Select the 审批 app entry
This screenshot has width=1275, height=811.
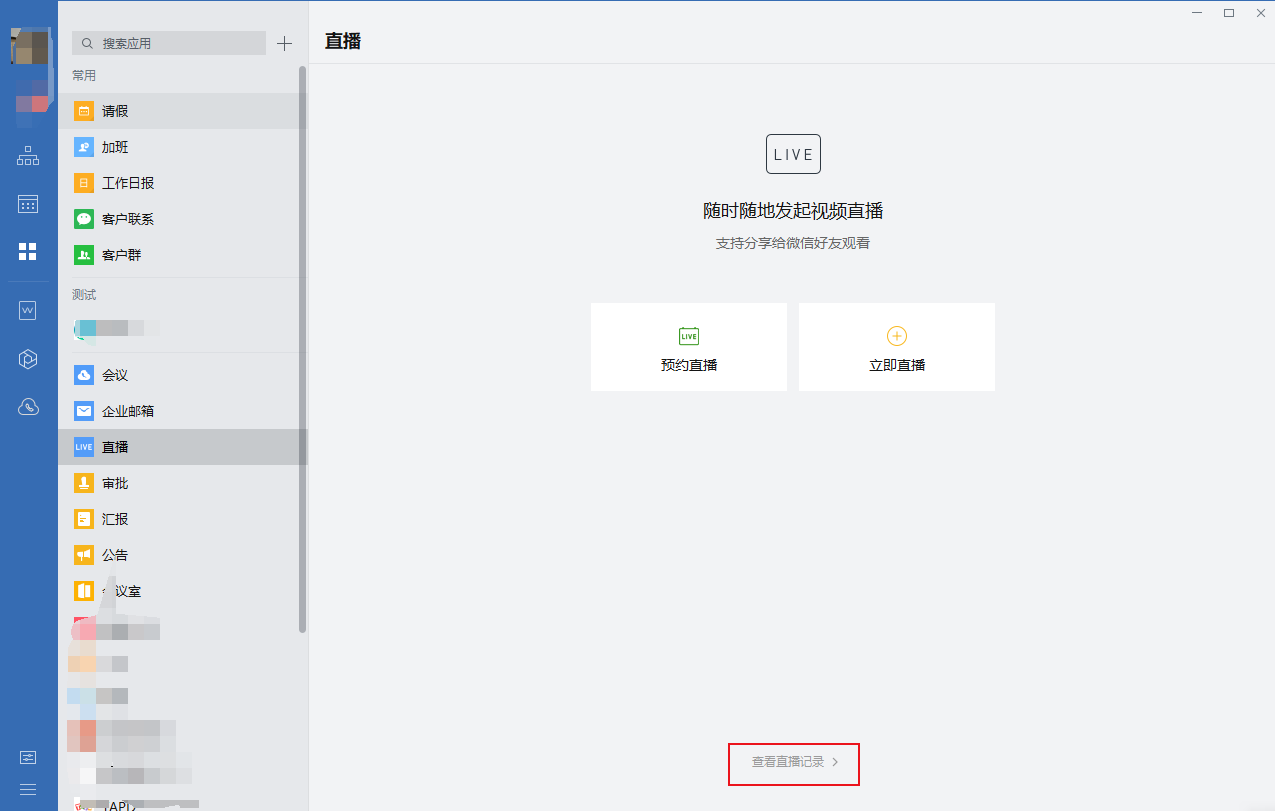pyautogui.click(x=115, y=483)
